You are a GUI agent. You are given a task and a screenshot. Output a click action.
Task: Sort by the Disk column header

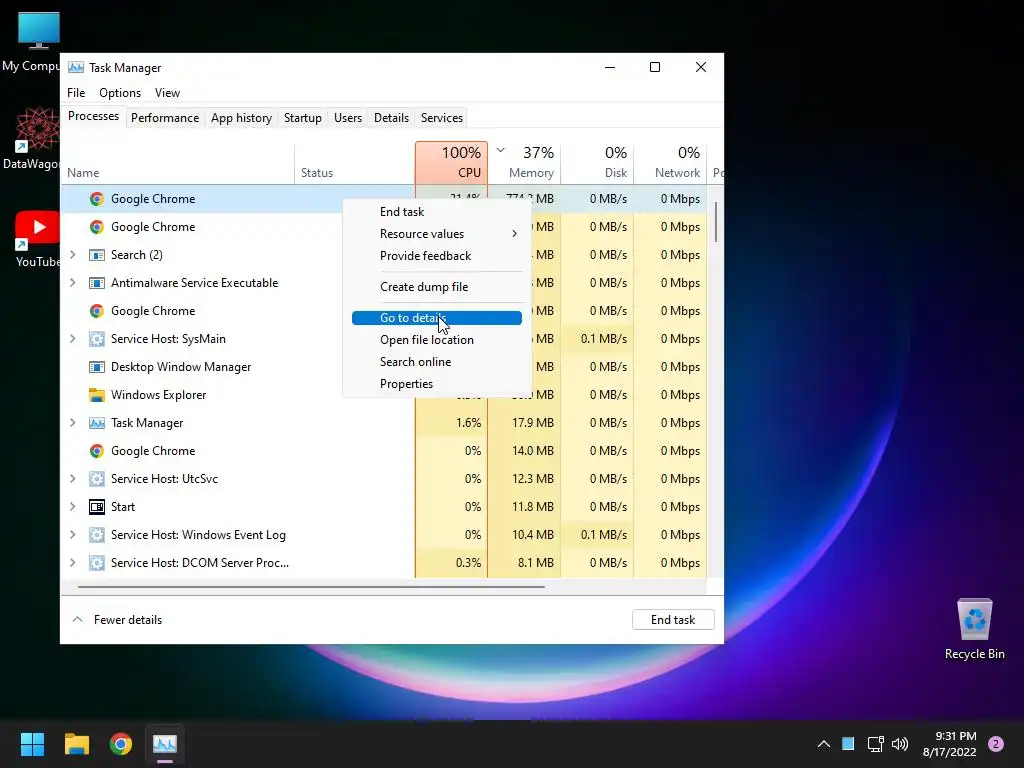pyautogui.click(x=597, y=163)
